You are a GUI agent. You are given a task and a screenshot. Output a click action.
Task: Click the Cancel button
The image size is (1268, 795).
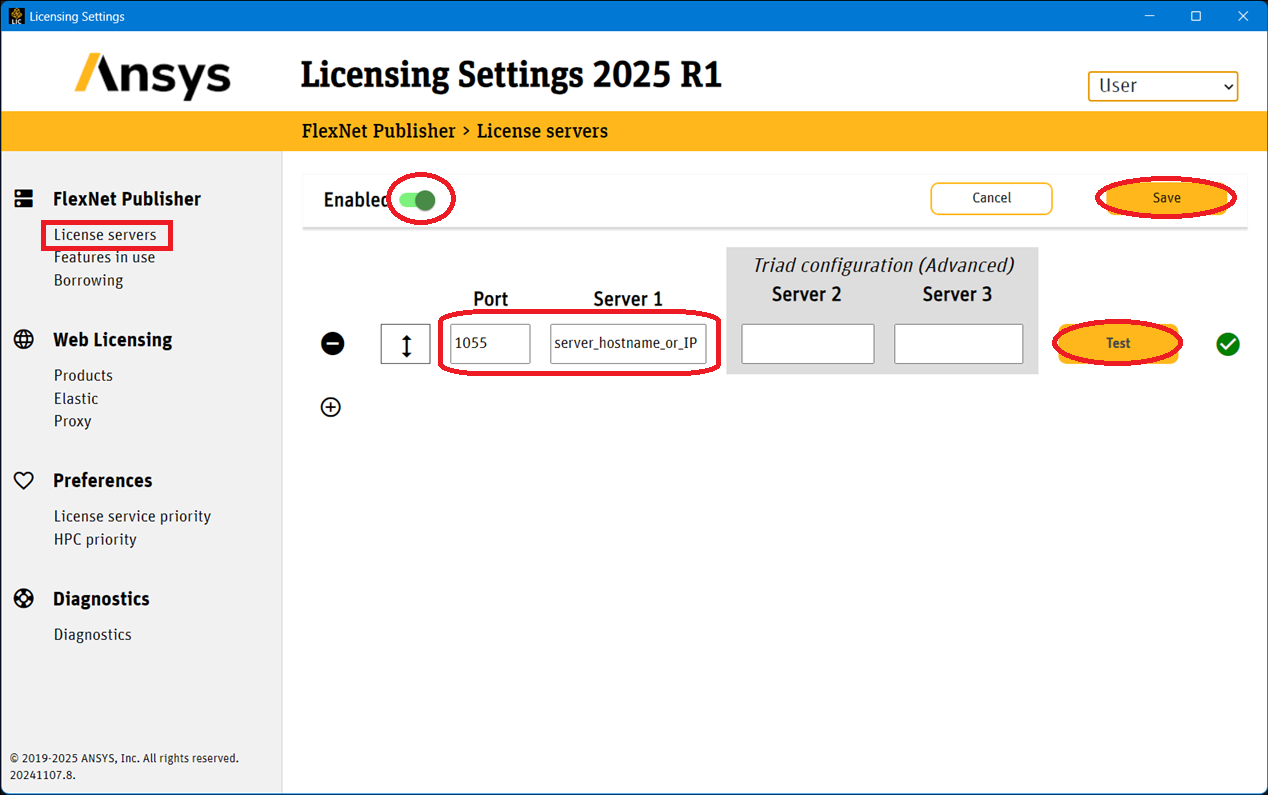click(x=991, y=198)
